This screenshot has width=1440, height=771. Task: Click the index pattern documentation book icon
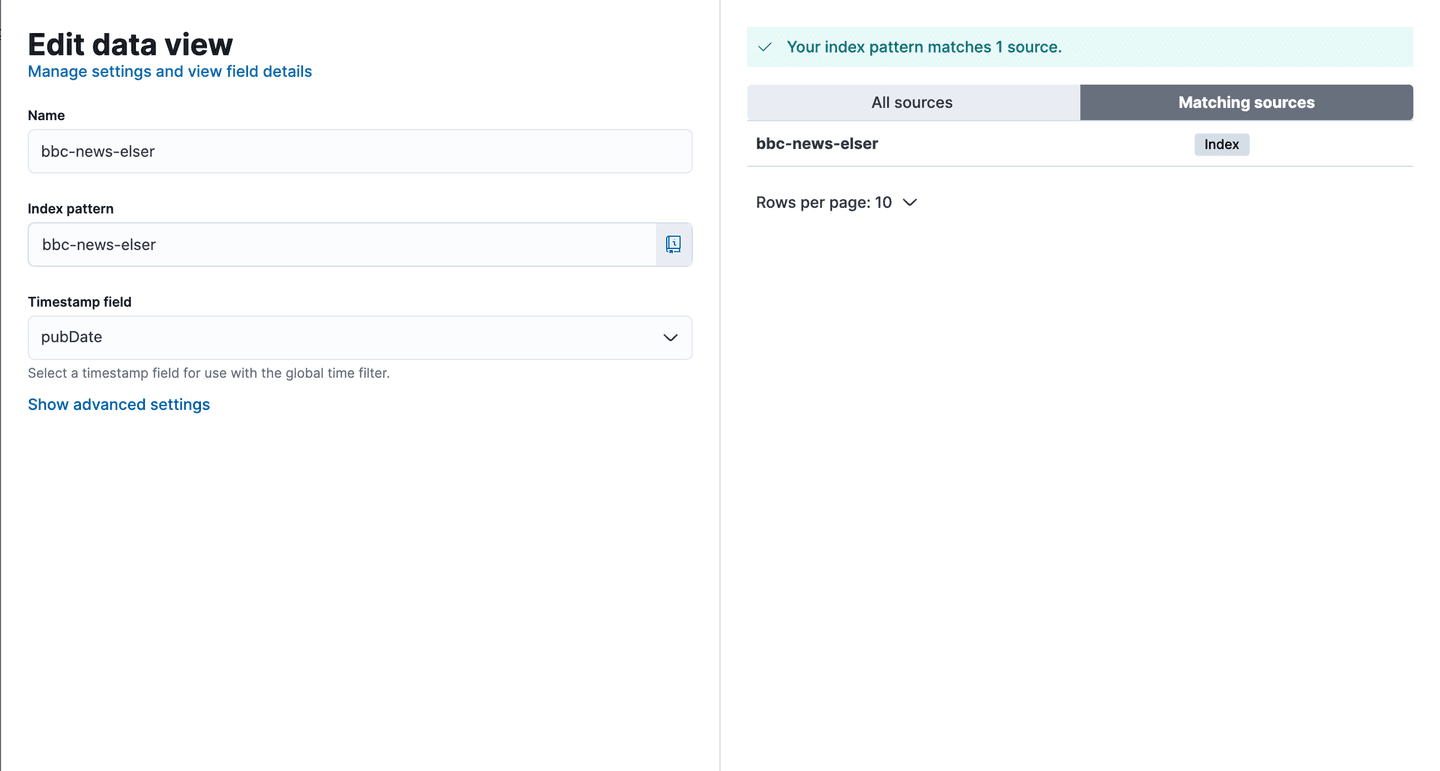point(673,244)
